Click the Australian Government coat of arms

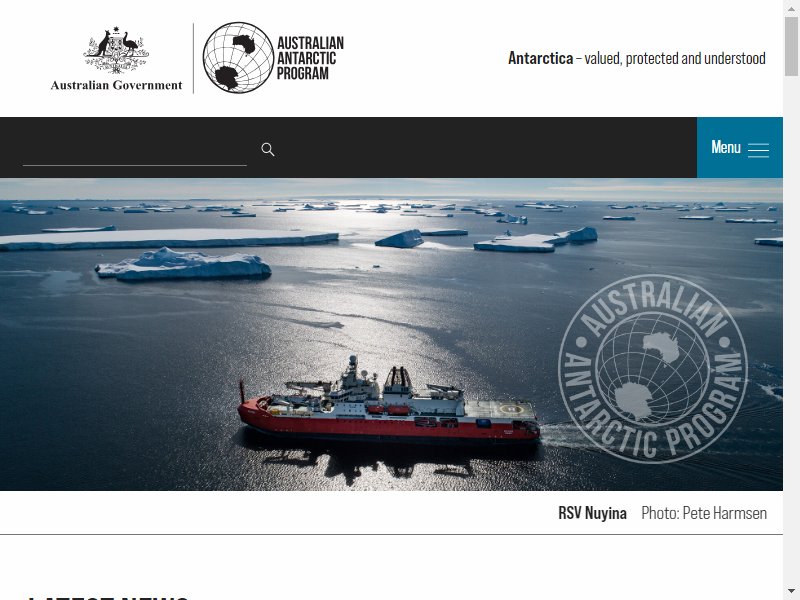pyautogui.click(x=116, y=49)
